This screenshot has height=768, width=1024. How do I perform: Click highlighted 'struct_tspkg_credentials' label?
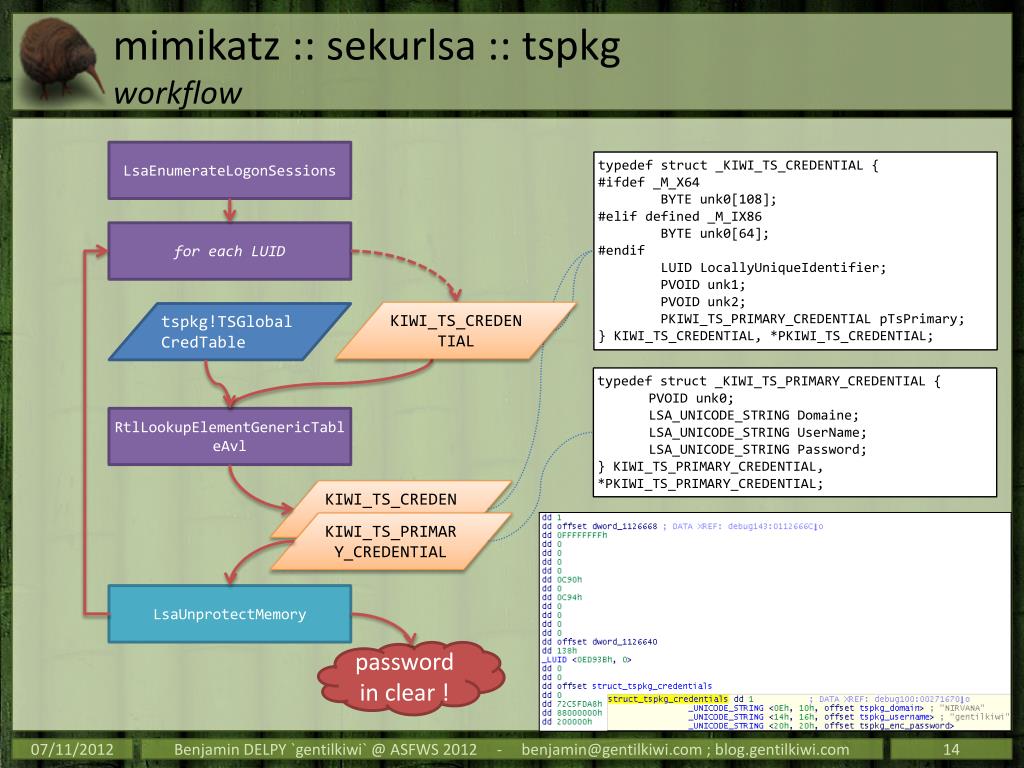667,699
